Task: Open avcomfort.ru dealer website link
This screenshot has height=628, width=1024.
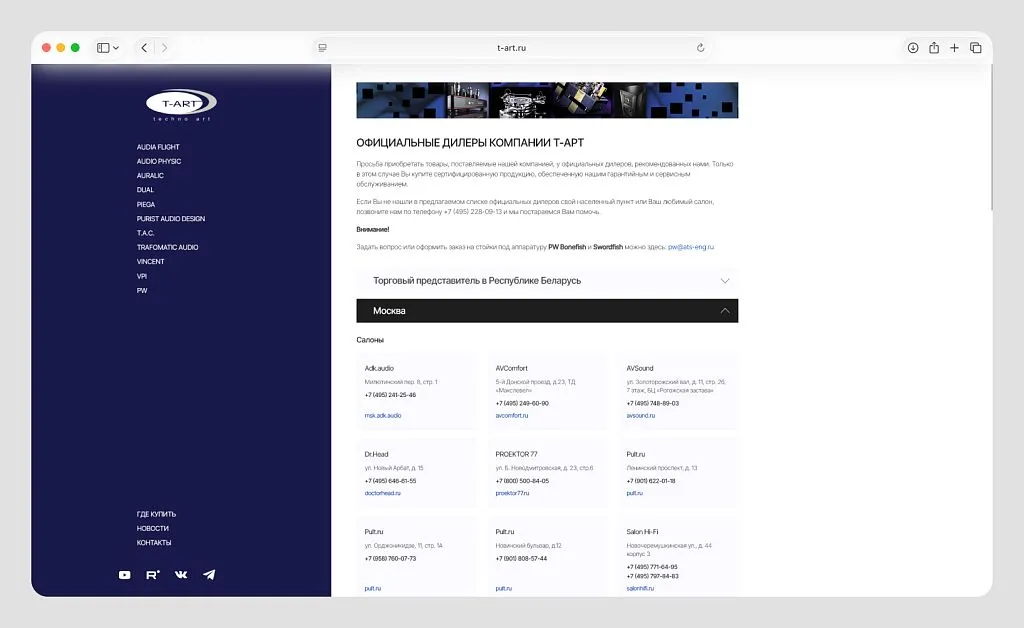Action: pos(511,415)
